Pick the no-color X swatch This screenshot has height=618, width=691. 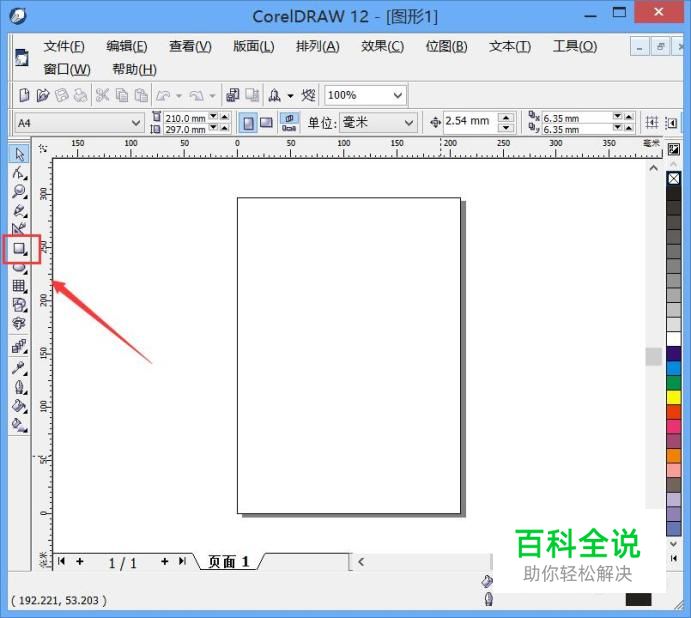(674, 179)
